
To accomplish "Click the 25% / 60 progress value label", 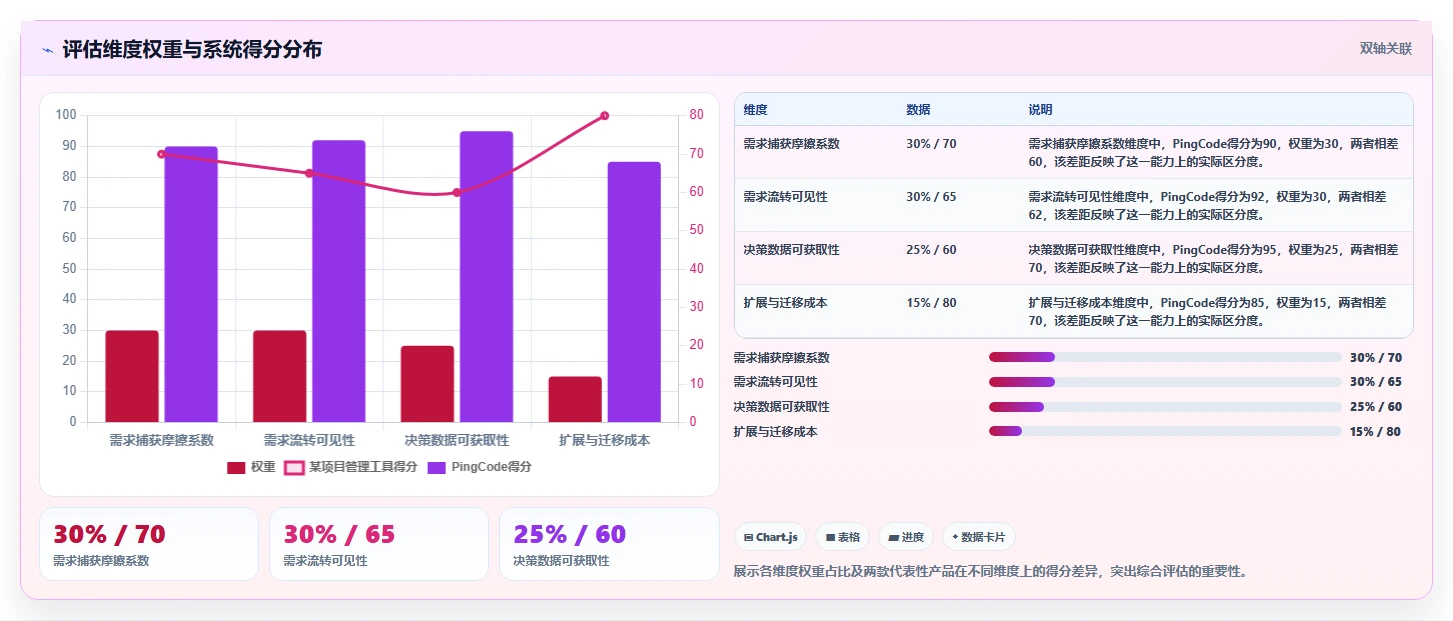I will tap(1375, 407).
